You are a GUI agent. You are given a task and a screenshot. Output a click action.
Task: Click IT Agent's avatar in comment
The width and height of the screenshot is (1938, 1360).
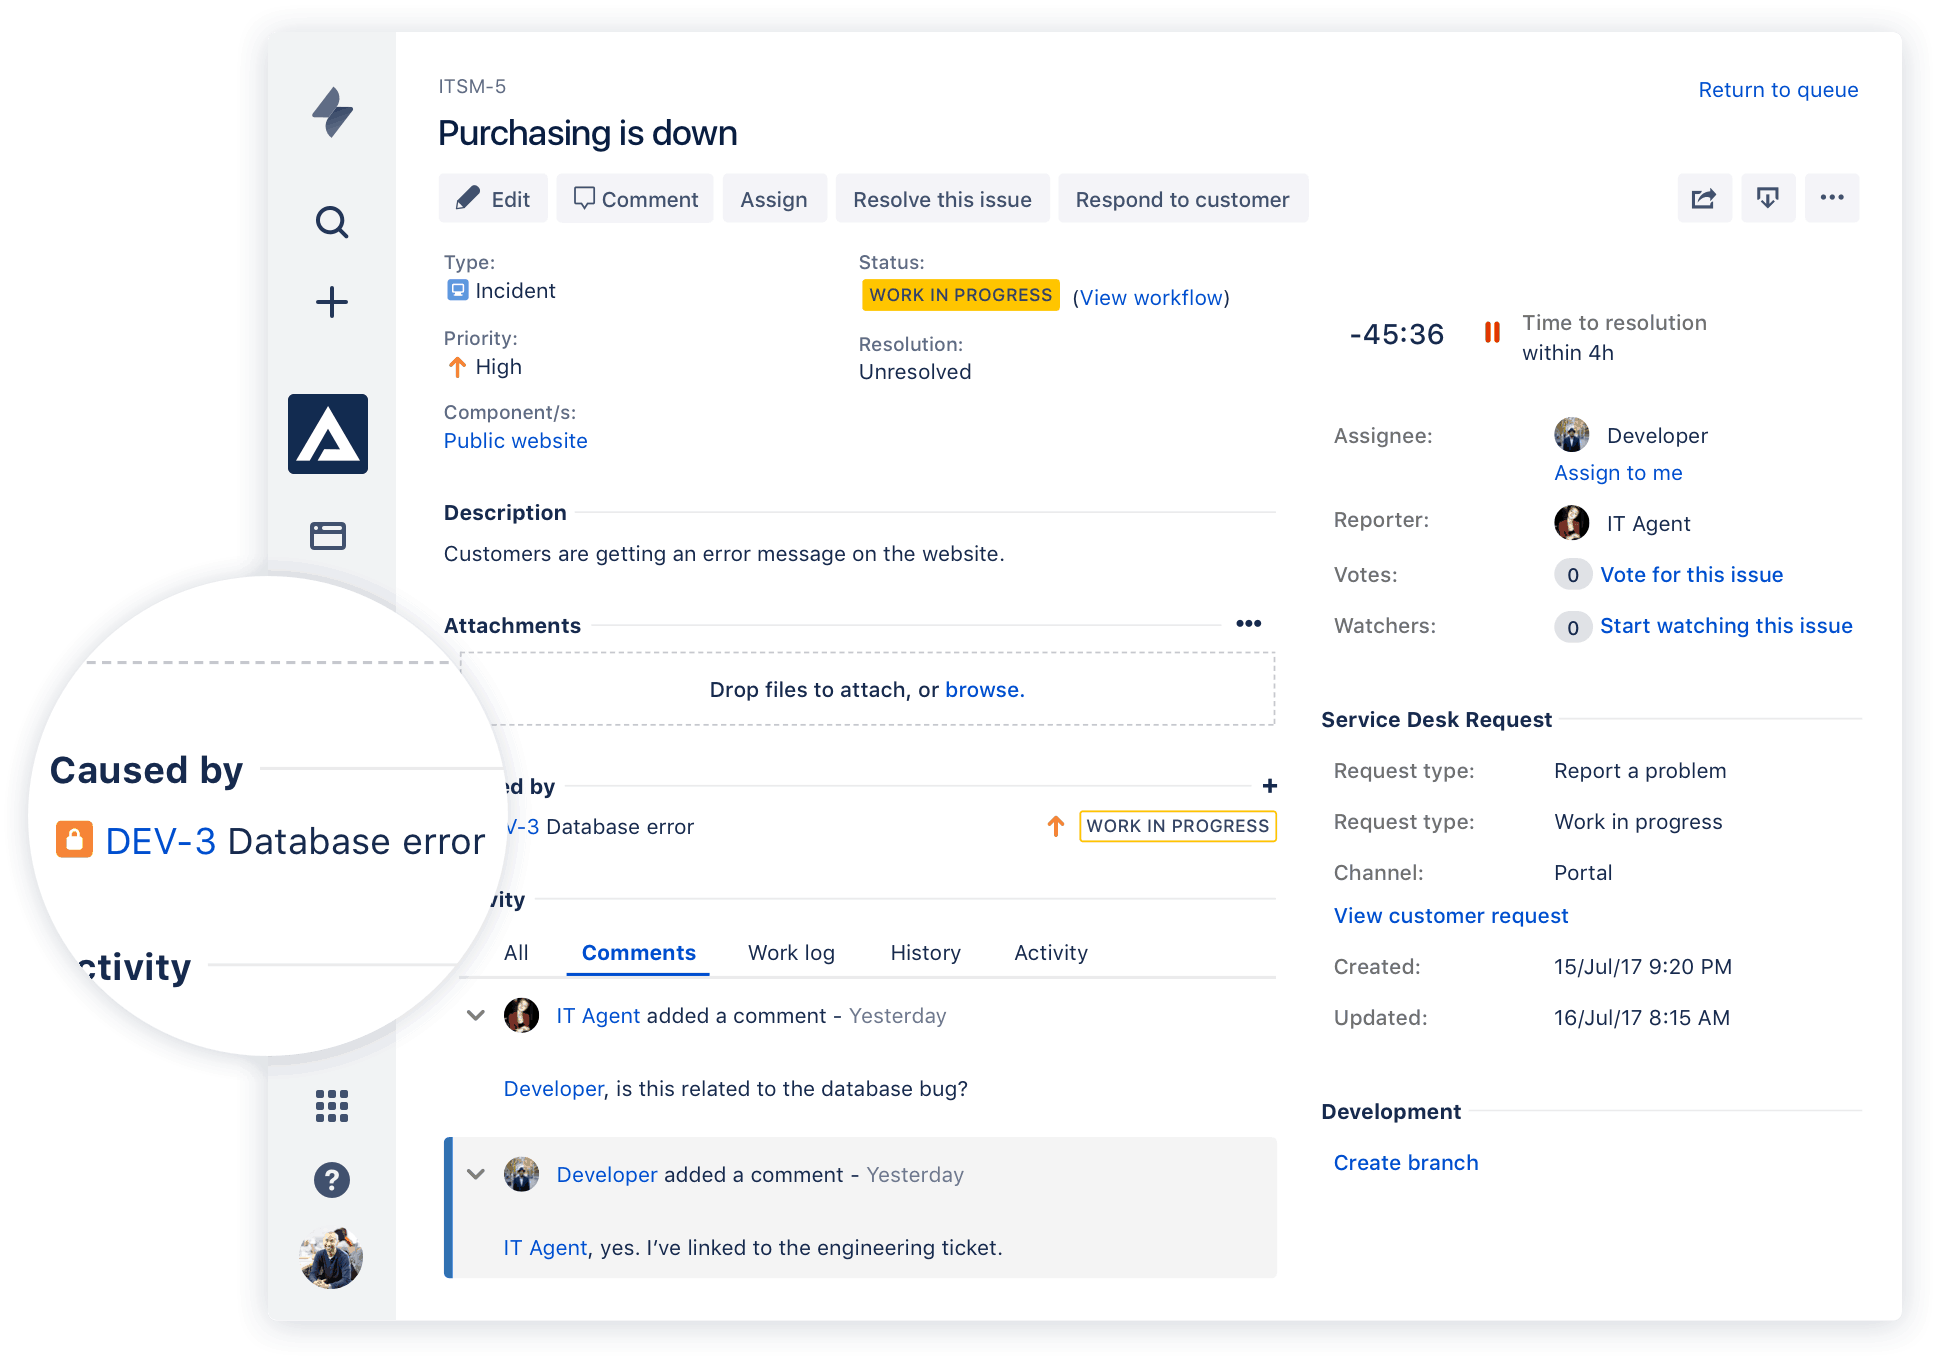(x=522, y=1015)
